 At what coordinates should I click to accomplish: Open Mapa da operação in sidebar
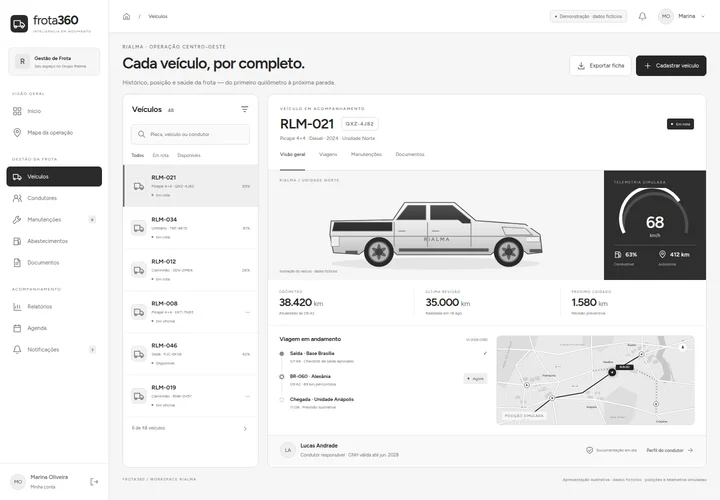pyautogui.click(x=54, y=133)
